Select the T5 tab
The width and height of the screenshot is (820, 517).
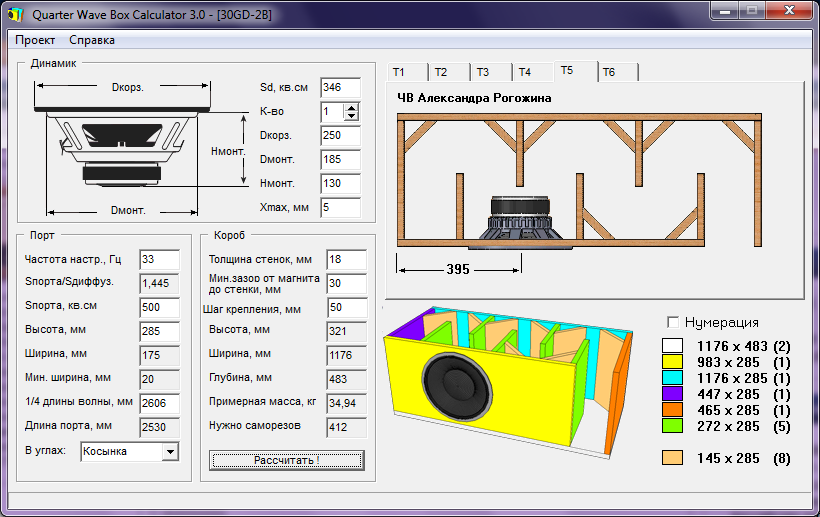coord(575,71)
